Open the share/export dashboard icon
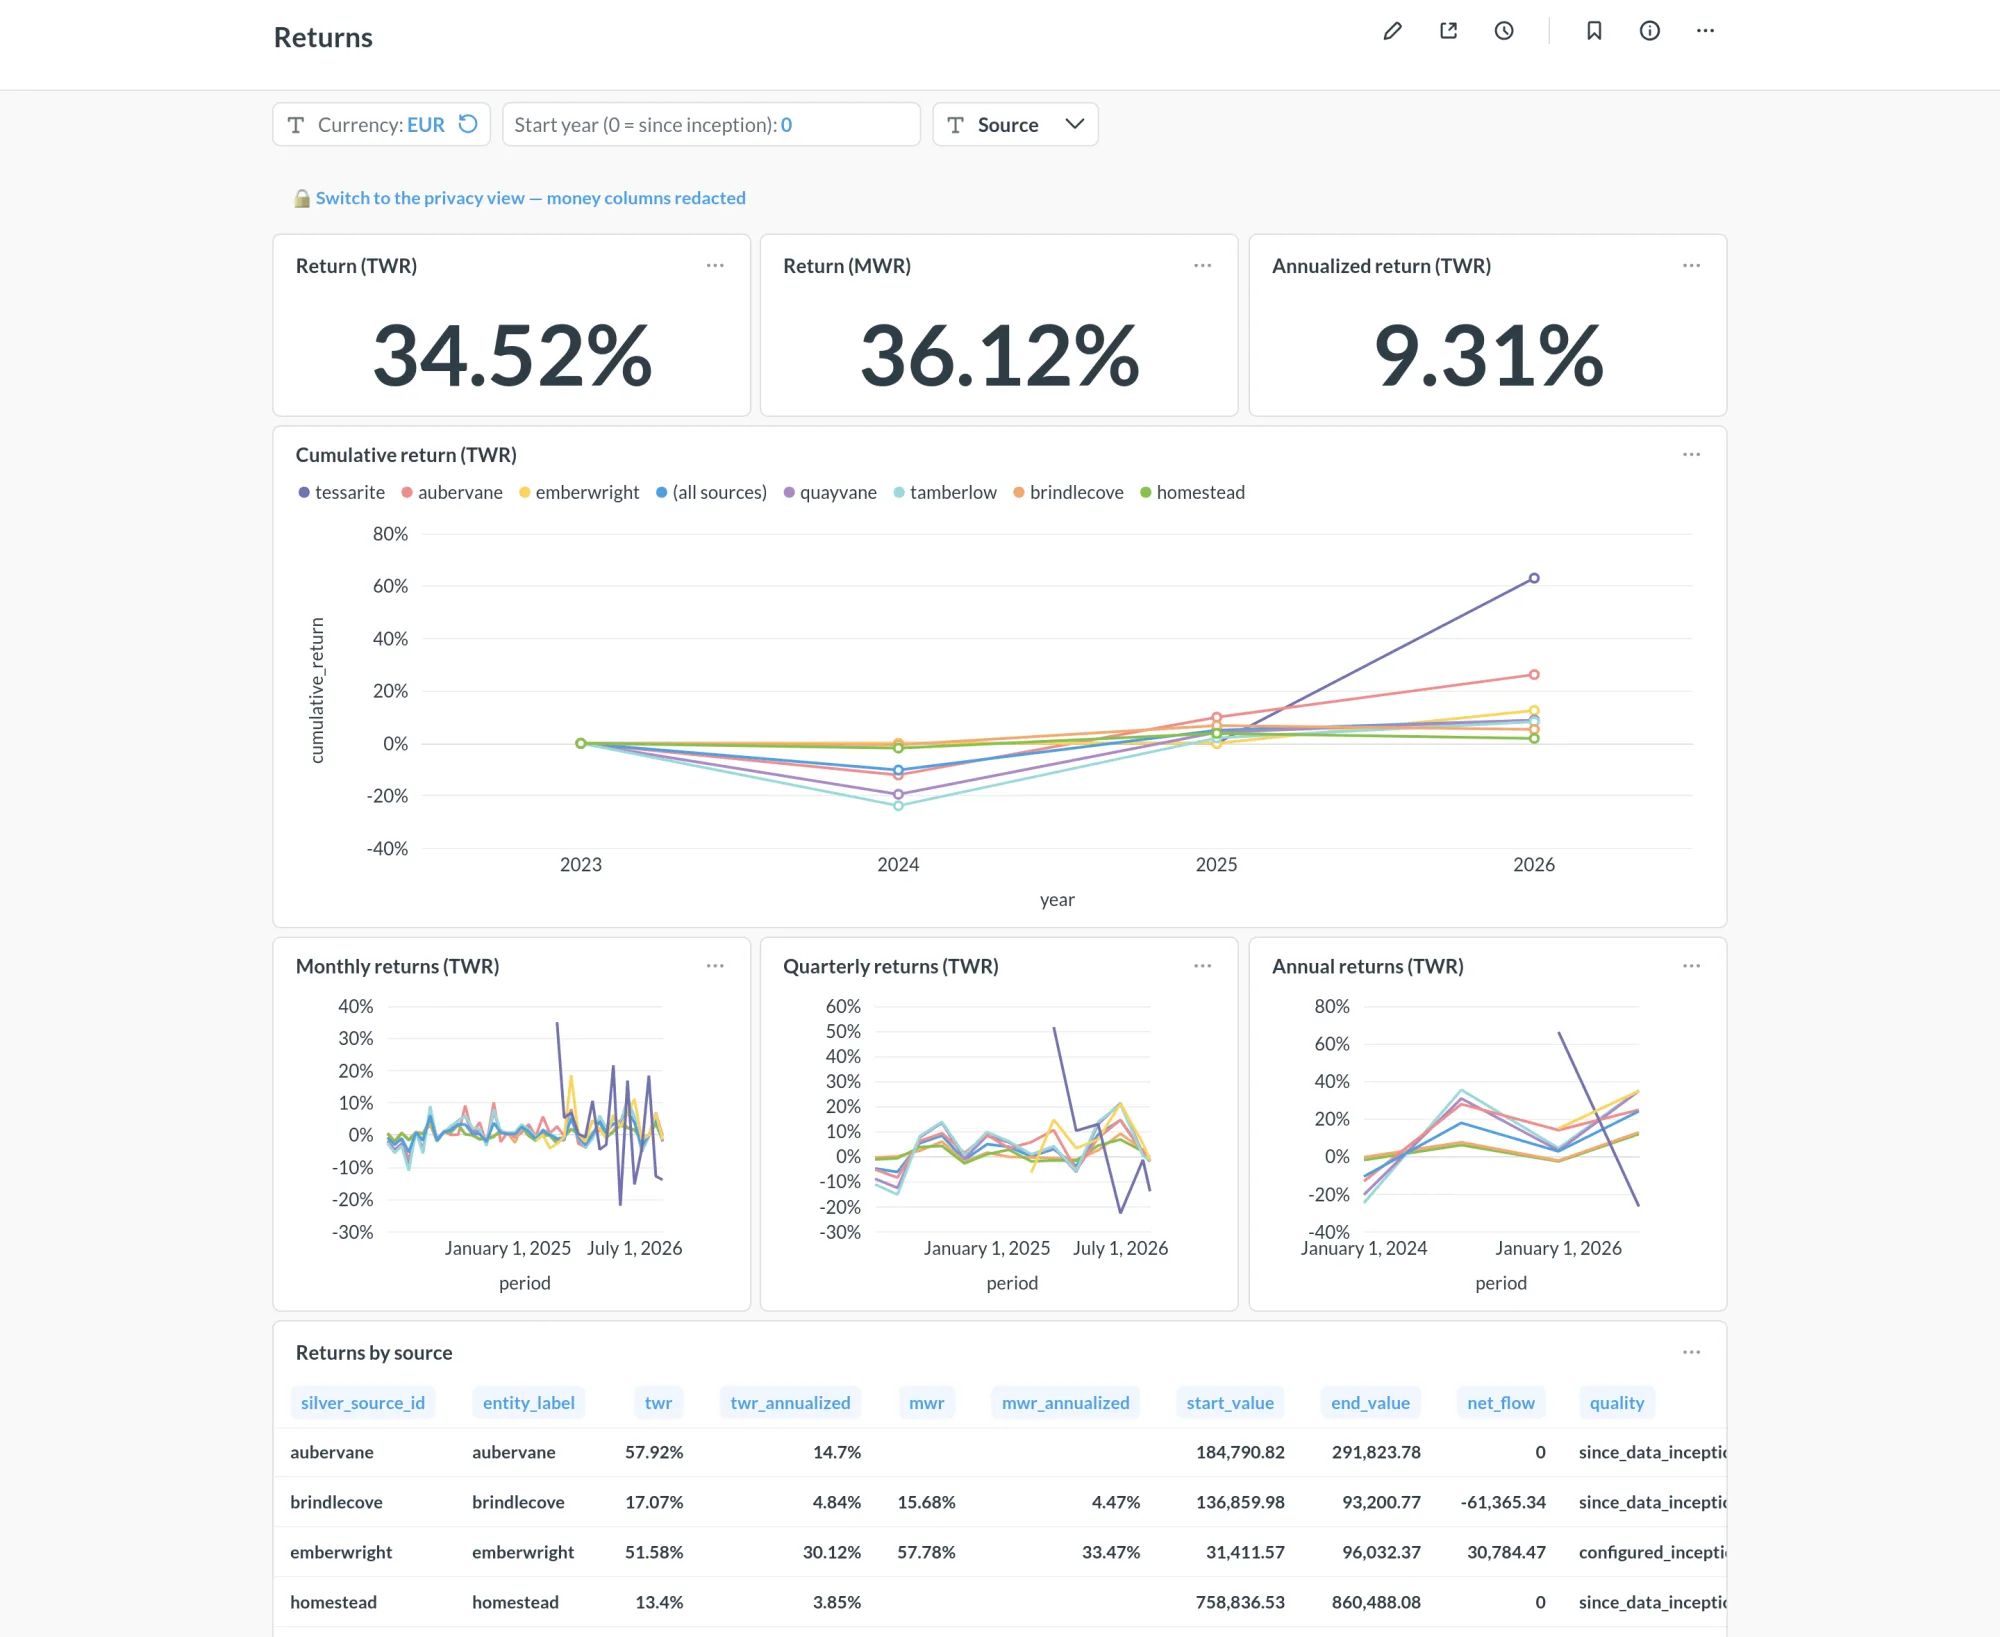 pos(1448,31)
